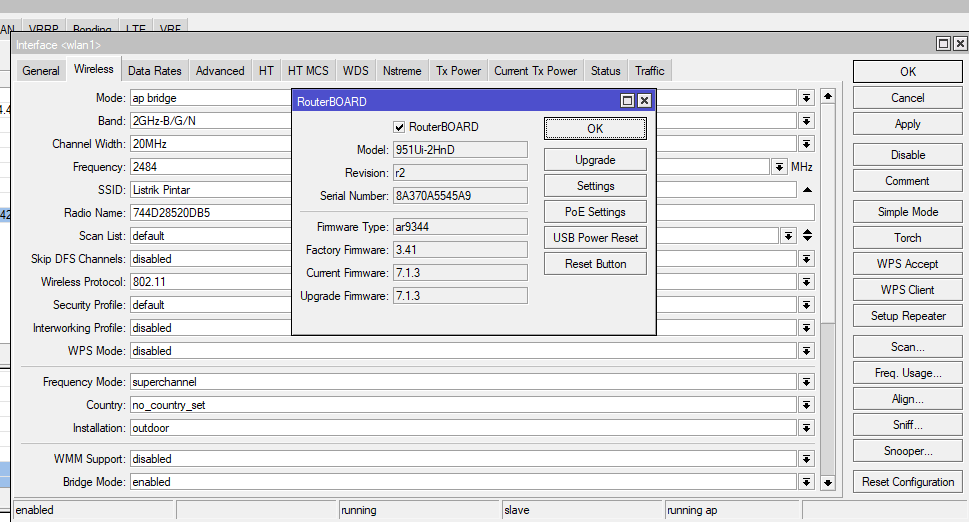Image resolution: width=969 pixels, height=522 pixels.
Task: Click scrollbar down arrow in Wireless panel
Action: (828, 483)
